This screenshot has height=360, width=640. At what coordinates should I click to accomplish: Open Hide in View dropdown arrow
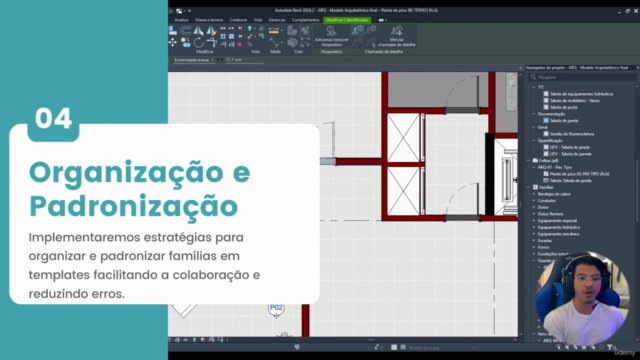pyautogui.click(x=255, y=29)
